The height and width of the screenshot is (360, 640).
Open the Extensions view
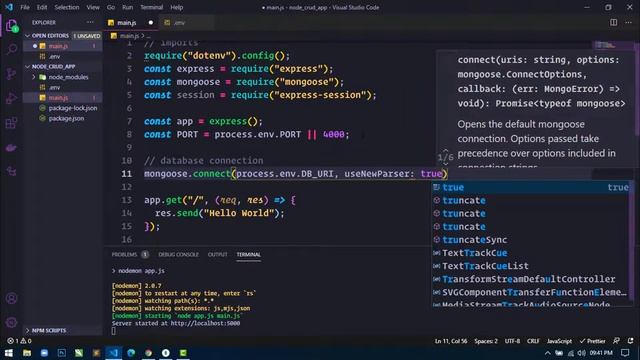point(12,123)
